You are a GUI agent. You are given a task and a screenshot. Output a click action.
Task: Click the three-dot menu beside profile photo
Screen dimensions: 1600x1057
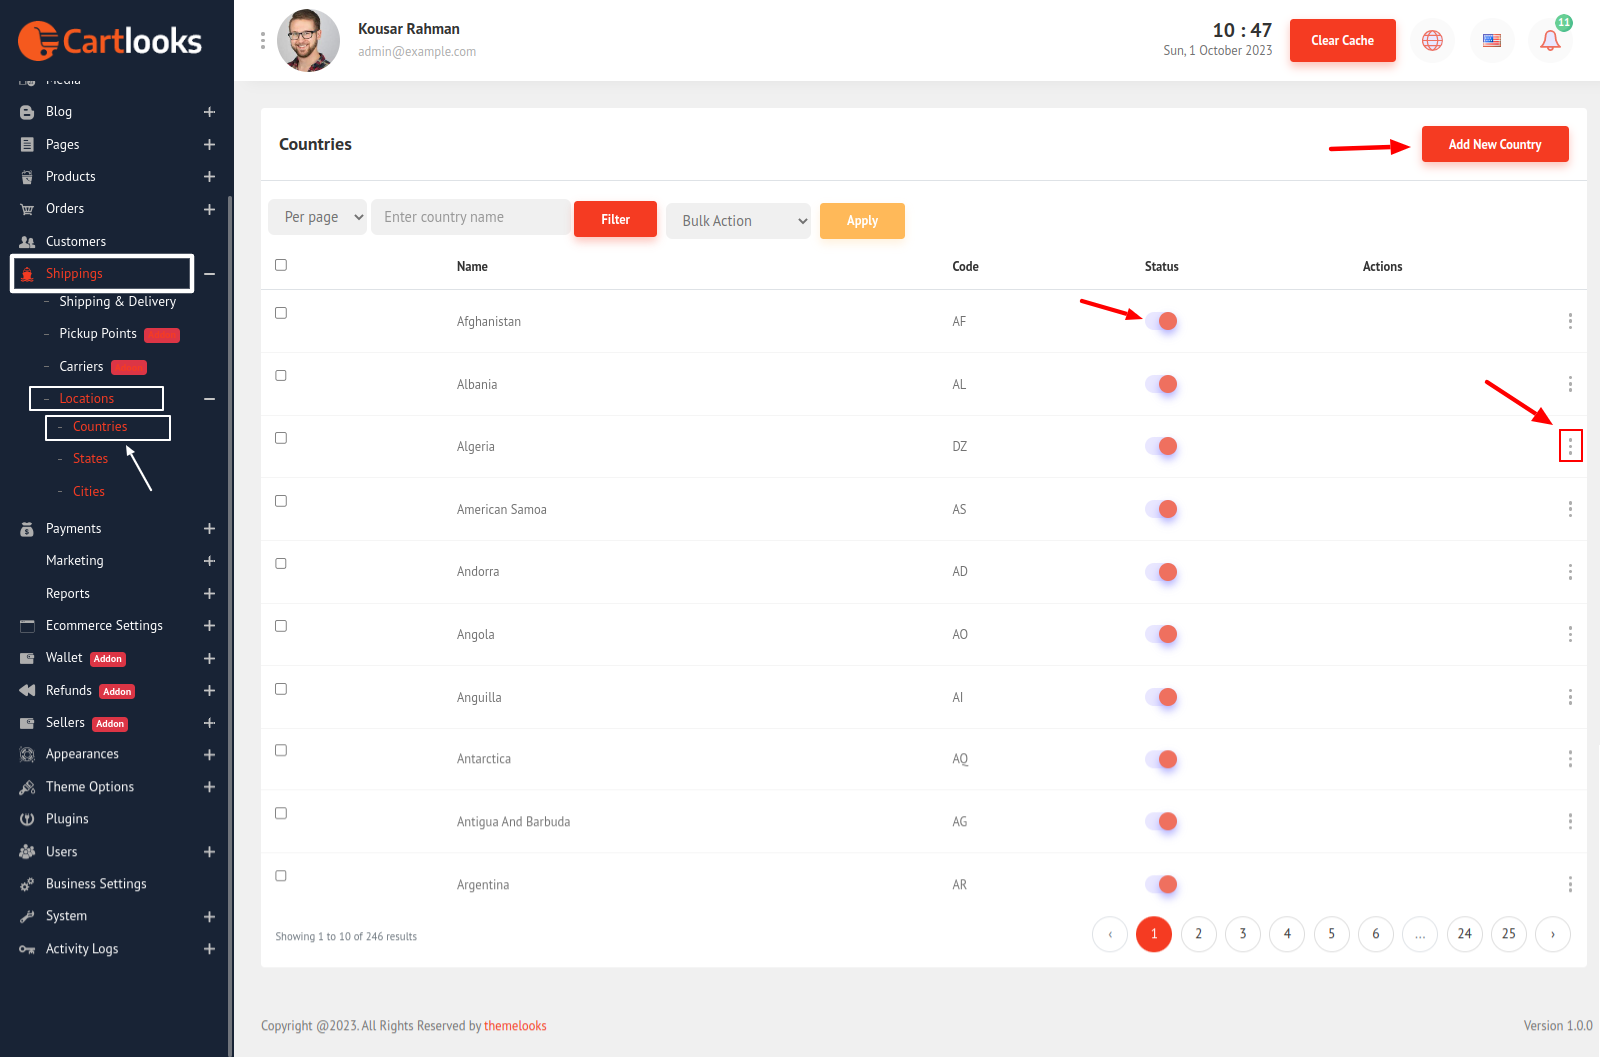point(263,40)
